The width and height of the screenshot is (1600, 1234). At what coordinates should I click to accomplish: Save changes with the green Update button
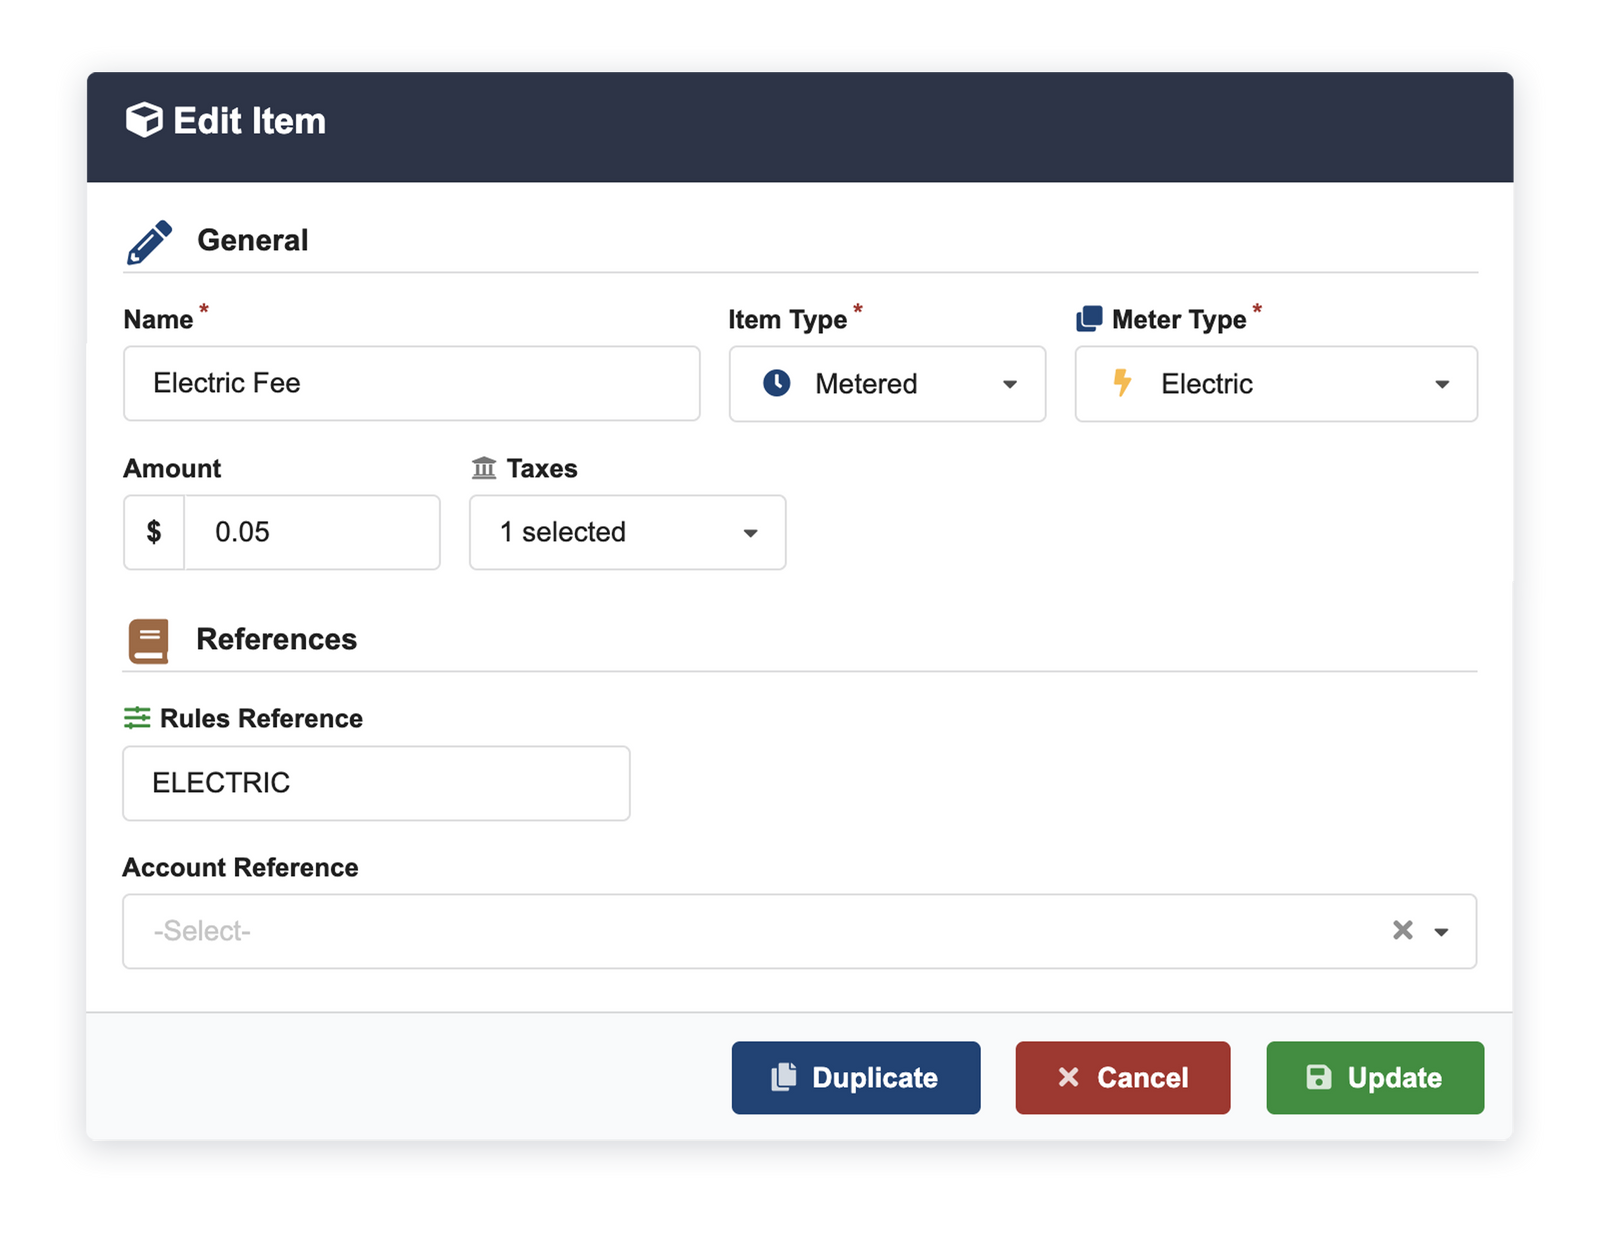(x=1374, y=1077)
